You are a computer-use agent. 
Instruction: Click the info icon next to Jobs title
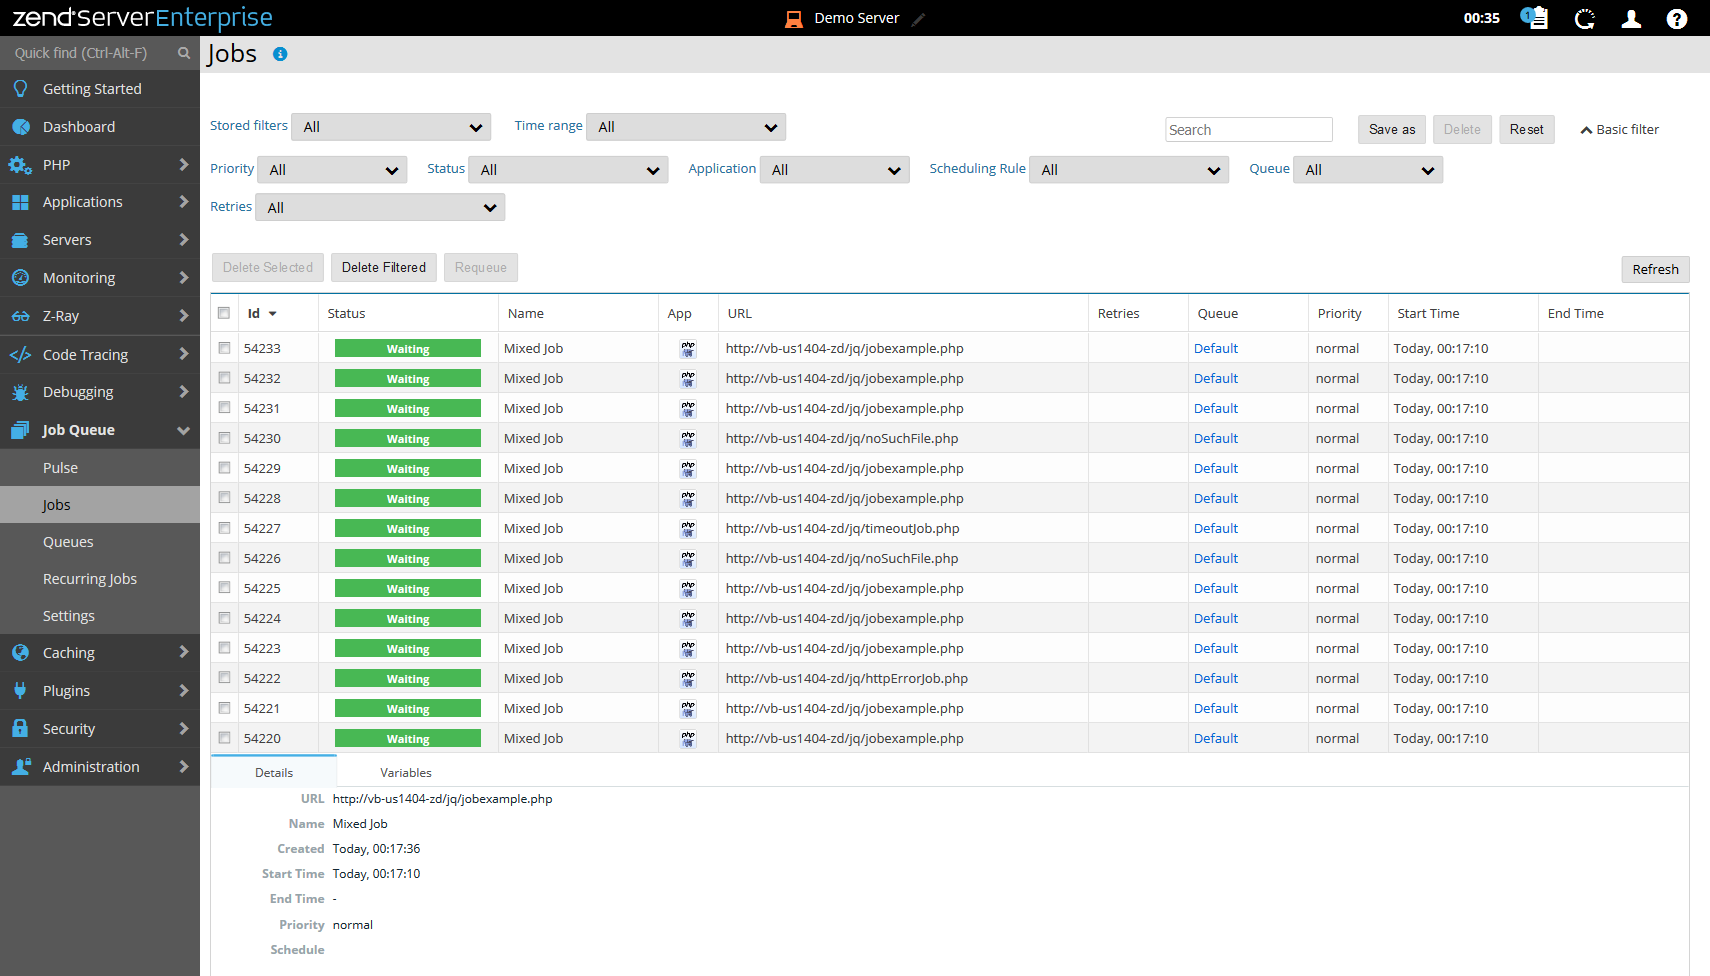point(280,54)
